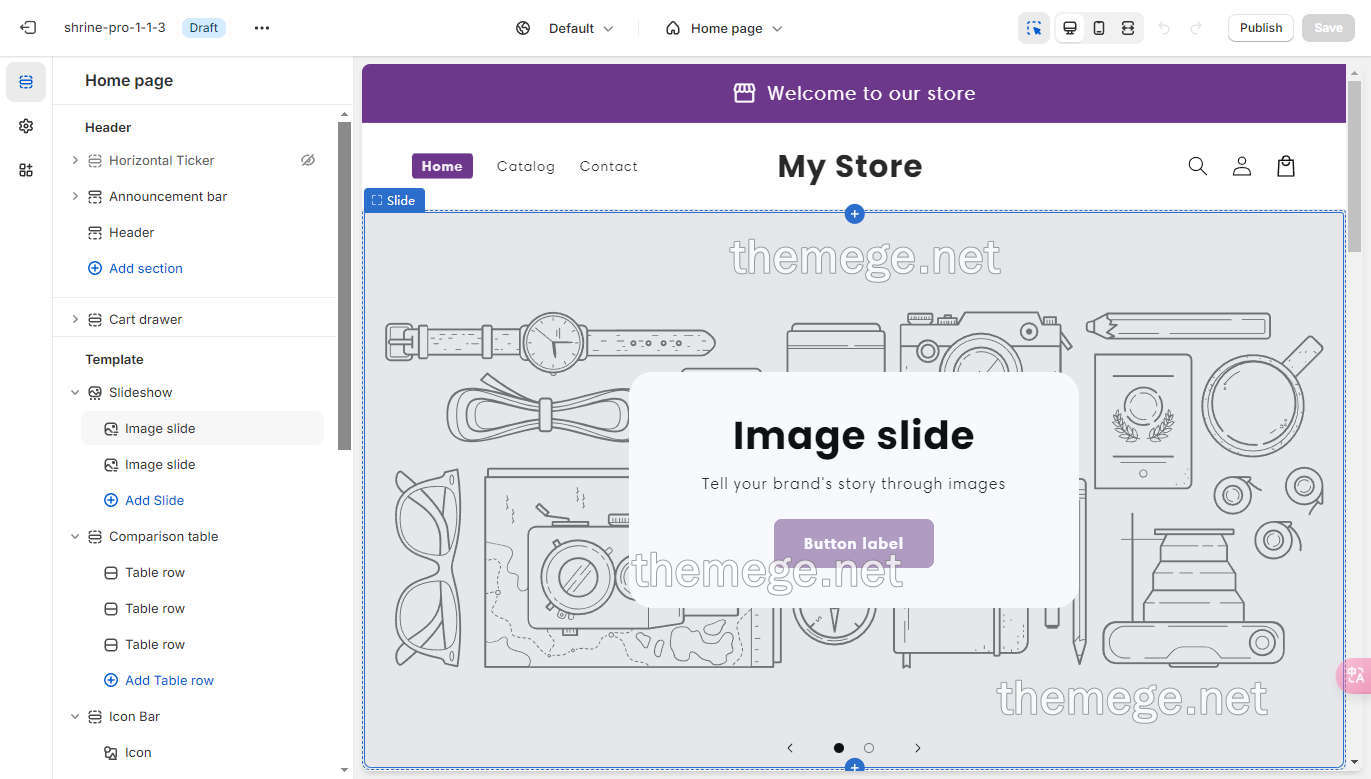This screenshot has width=1371, height=779.
Task: Click the My Store logo title
Action: click(850, 166)
